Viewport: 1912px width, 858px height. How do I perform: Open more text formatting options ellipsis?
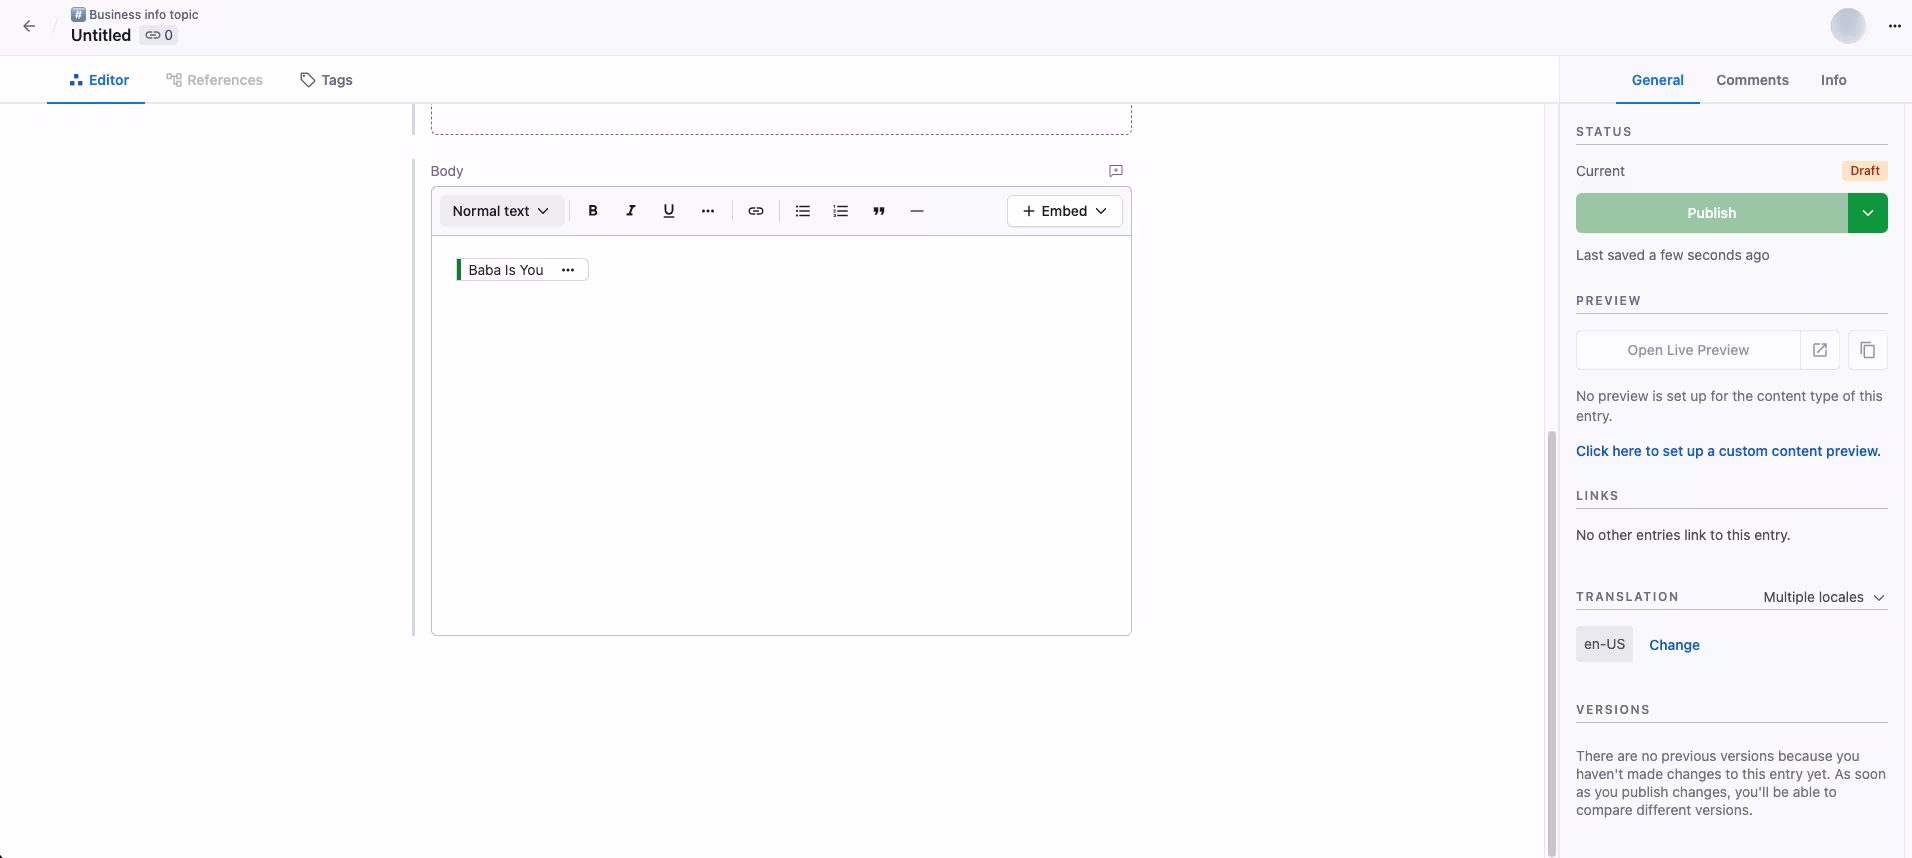pyautogui.click(x=708, y=211)
